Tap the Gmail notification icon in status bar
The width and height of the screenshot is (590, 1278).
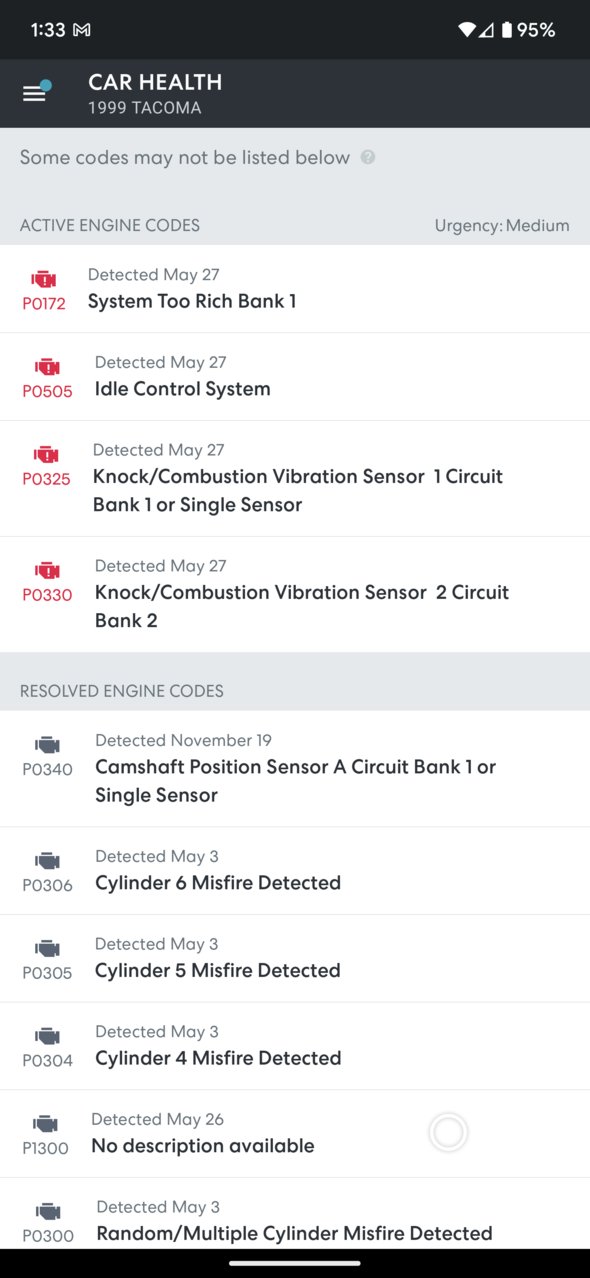click(x=82, y=30)
